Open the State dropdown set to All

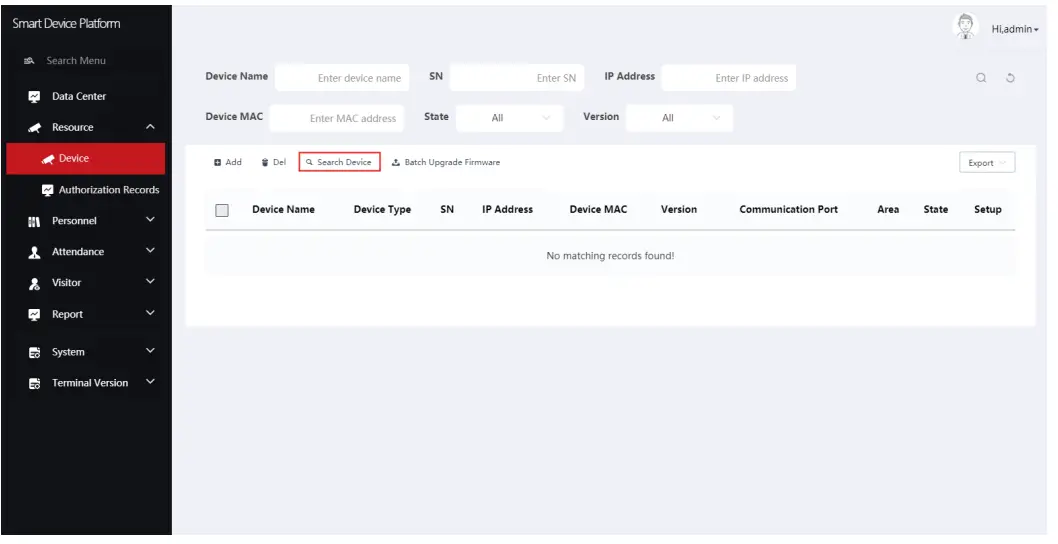coord(509,118)
